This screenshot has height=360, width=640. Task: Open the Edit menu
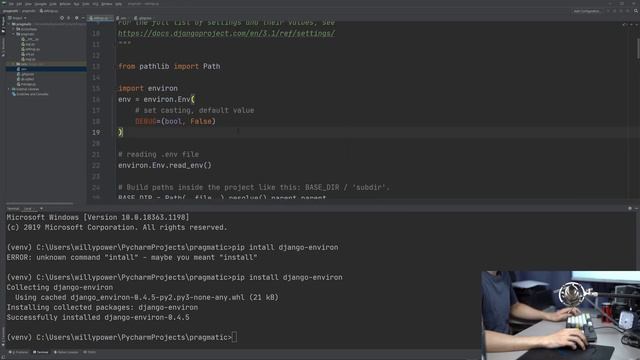coord(19,4)
